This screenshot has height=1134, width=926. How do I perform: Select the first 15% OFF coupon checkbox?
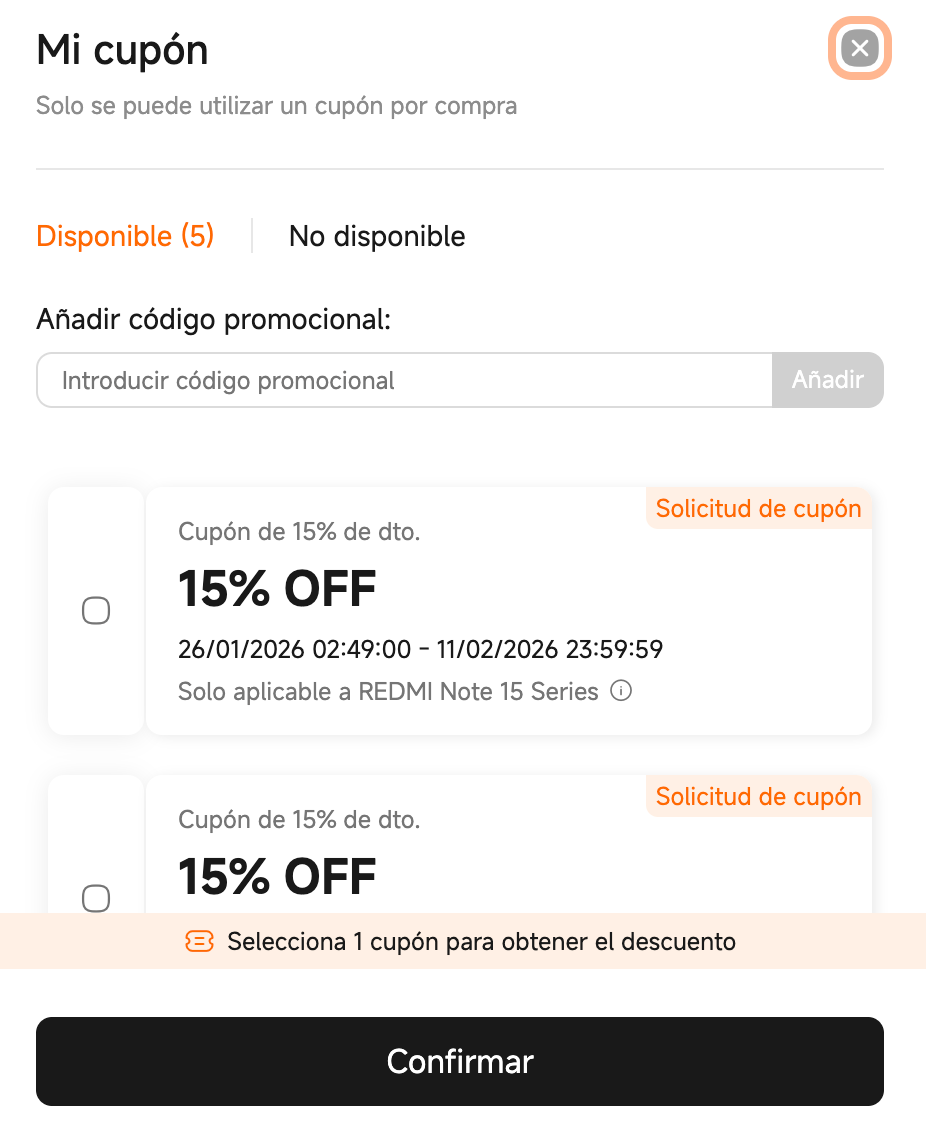(96, 610)
